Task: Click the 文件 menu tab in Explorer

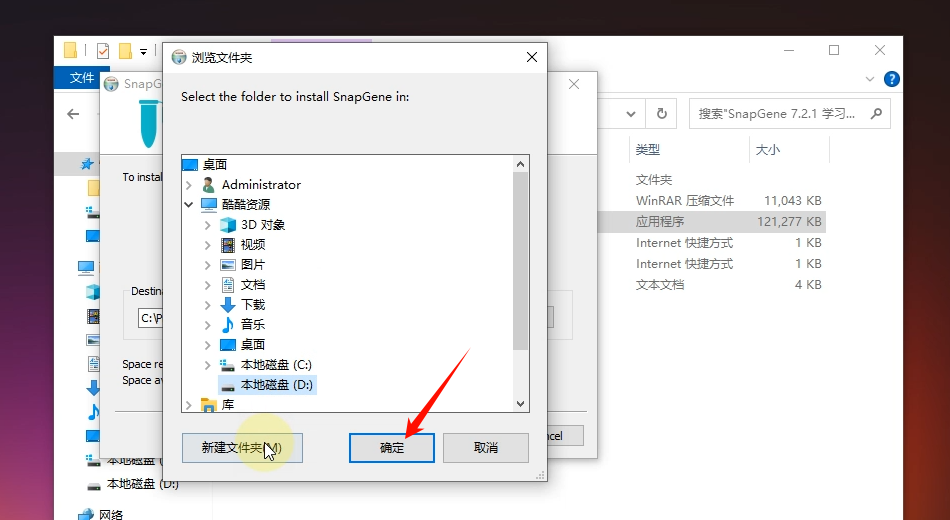Action: pos(81,78)
